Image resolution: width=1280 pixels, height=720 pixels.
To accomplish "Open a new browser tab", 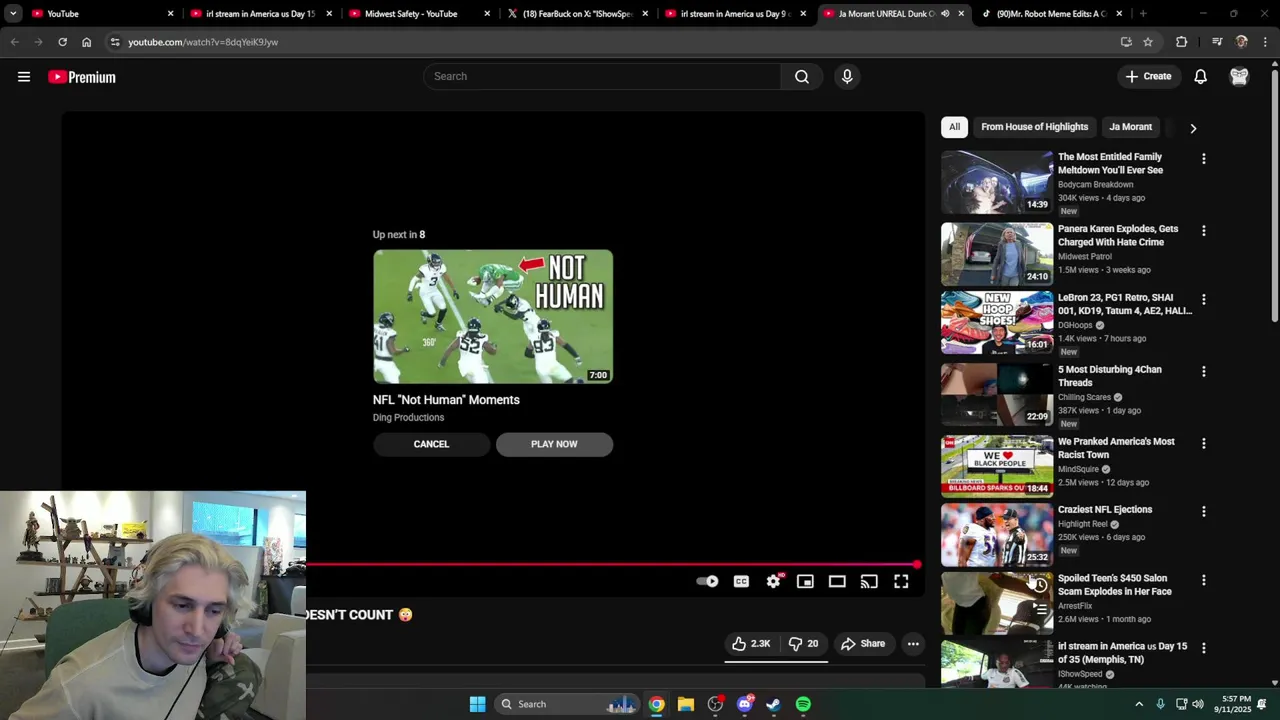I will coord(1143,14).
